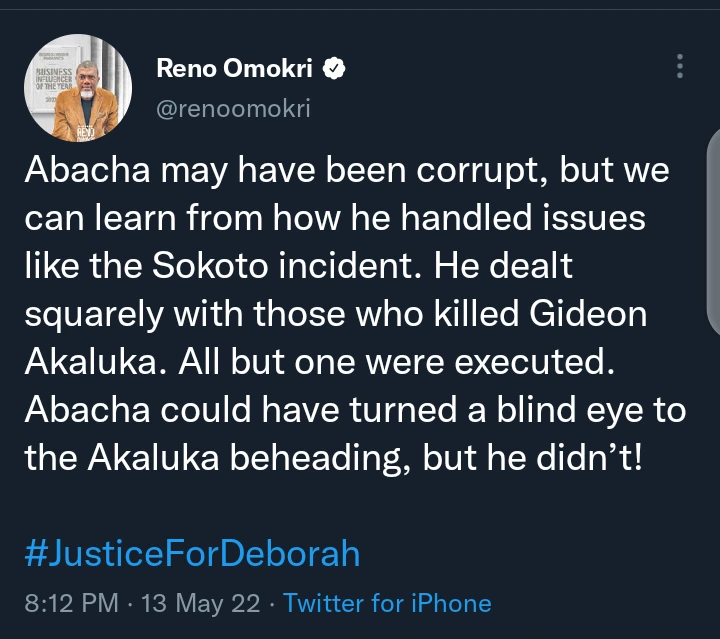Open the Twitter for iPhone source link

(387, 603)
